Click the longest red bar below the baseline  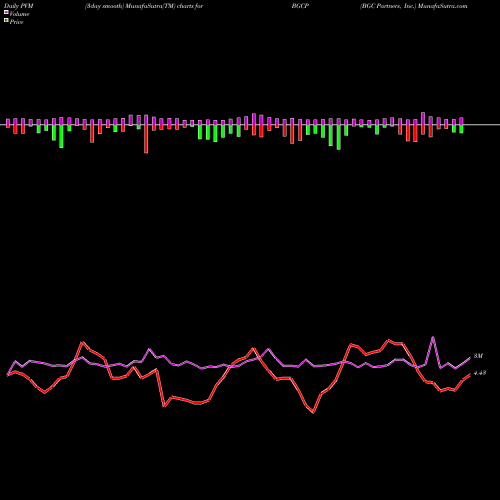pos(146,139)
